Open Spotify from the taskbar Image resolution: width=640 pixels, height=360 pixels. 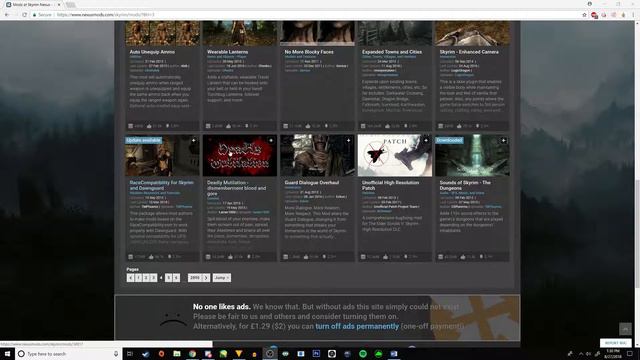tap(363, 353)
